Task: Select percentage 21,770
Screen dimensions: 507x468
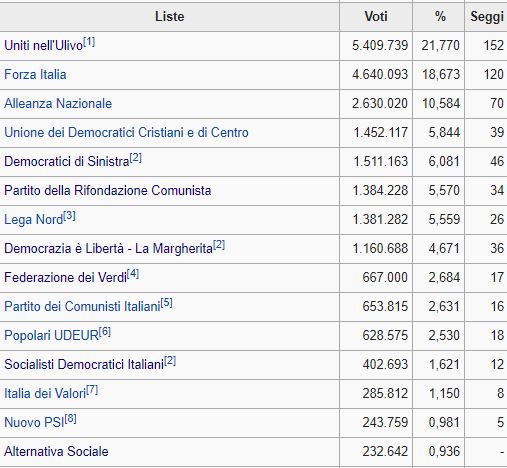Action: [x=441, y=46]
